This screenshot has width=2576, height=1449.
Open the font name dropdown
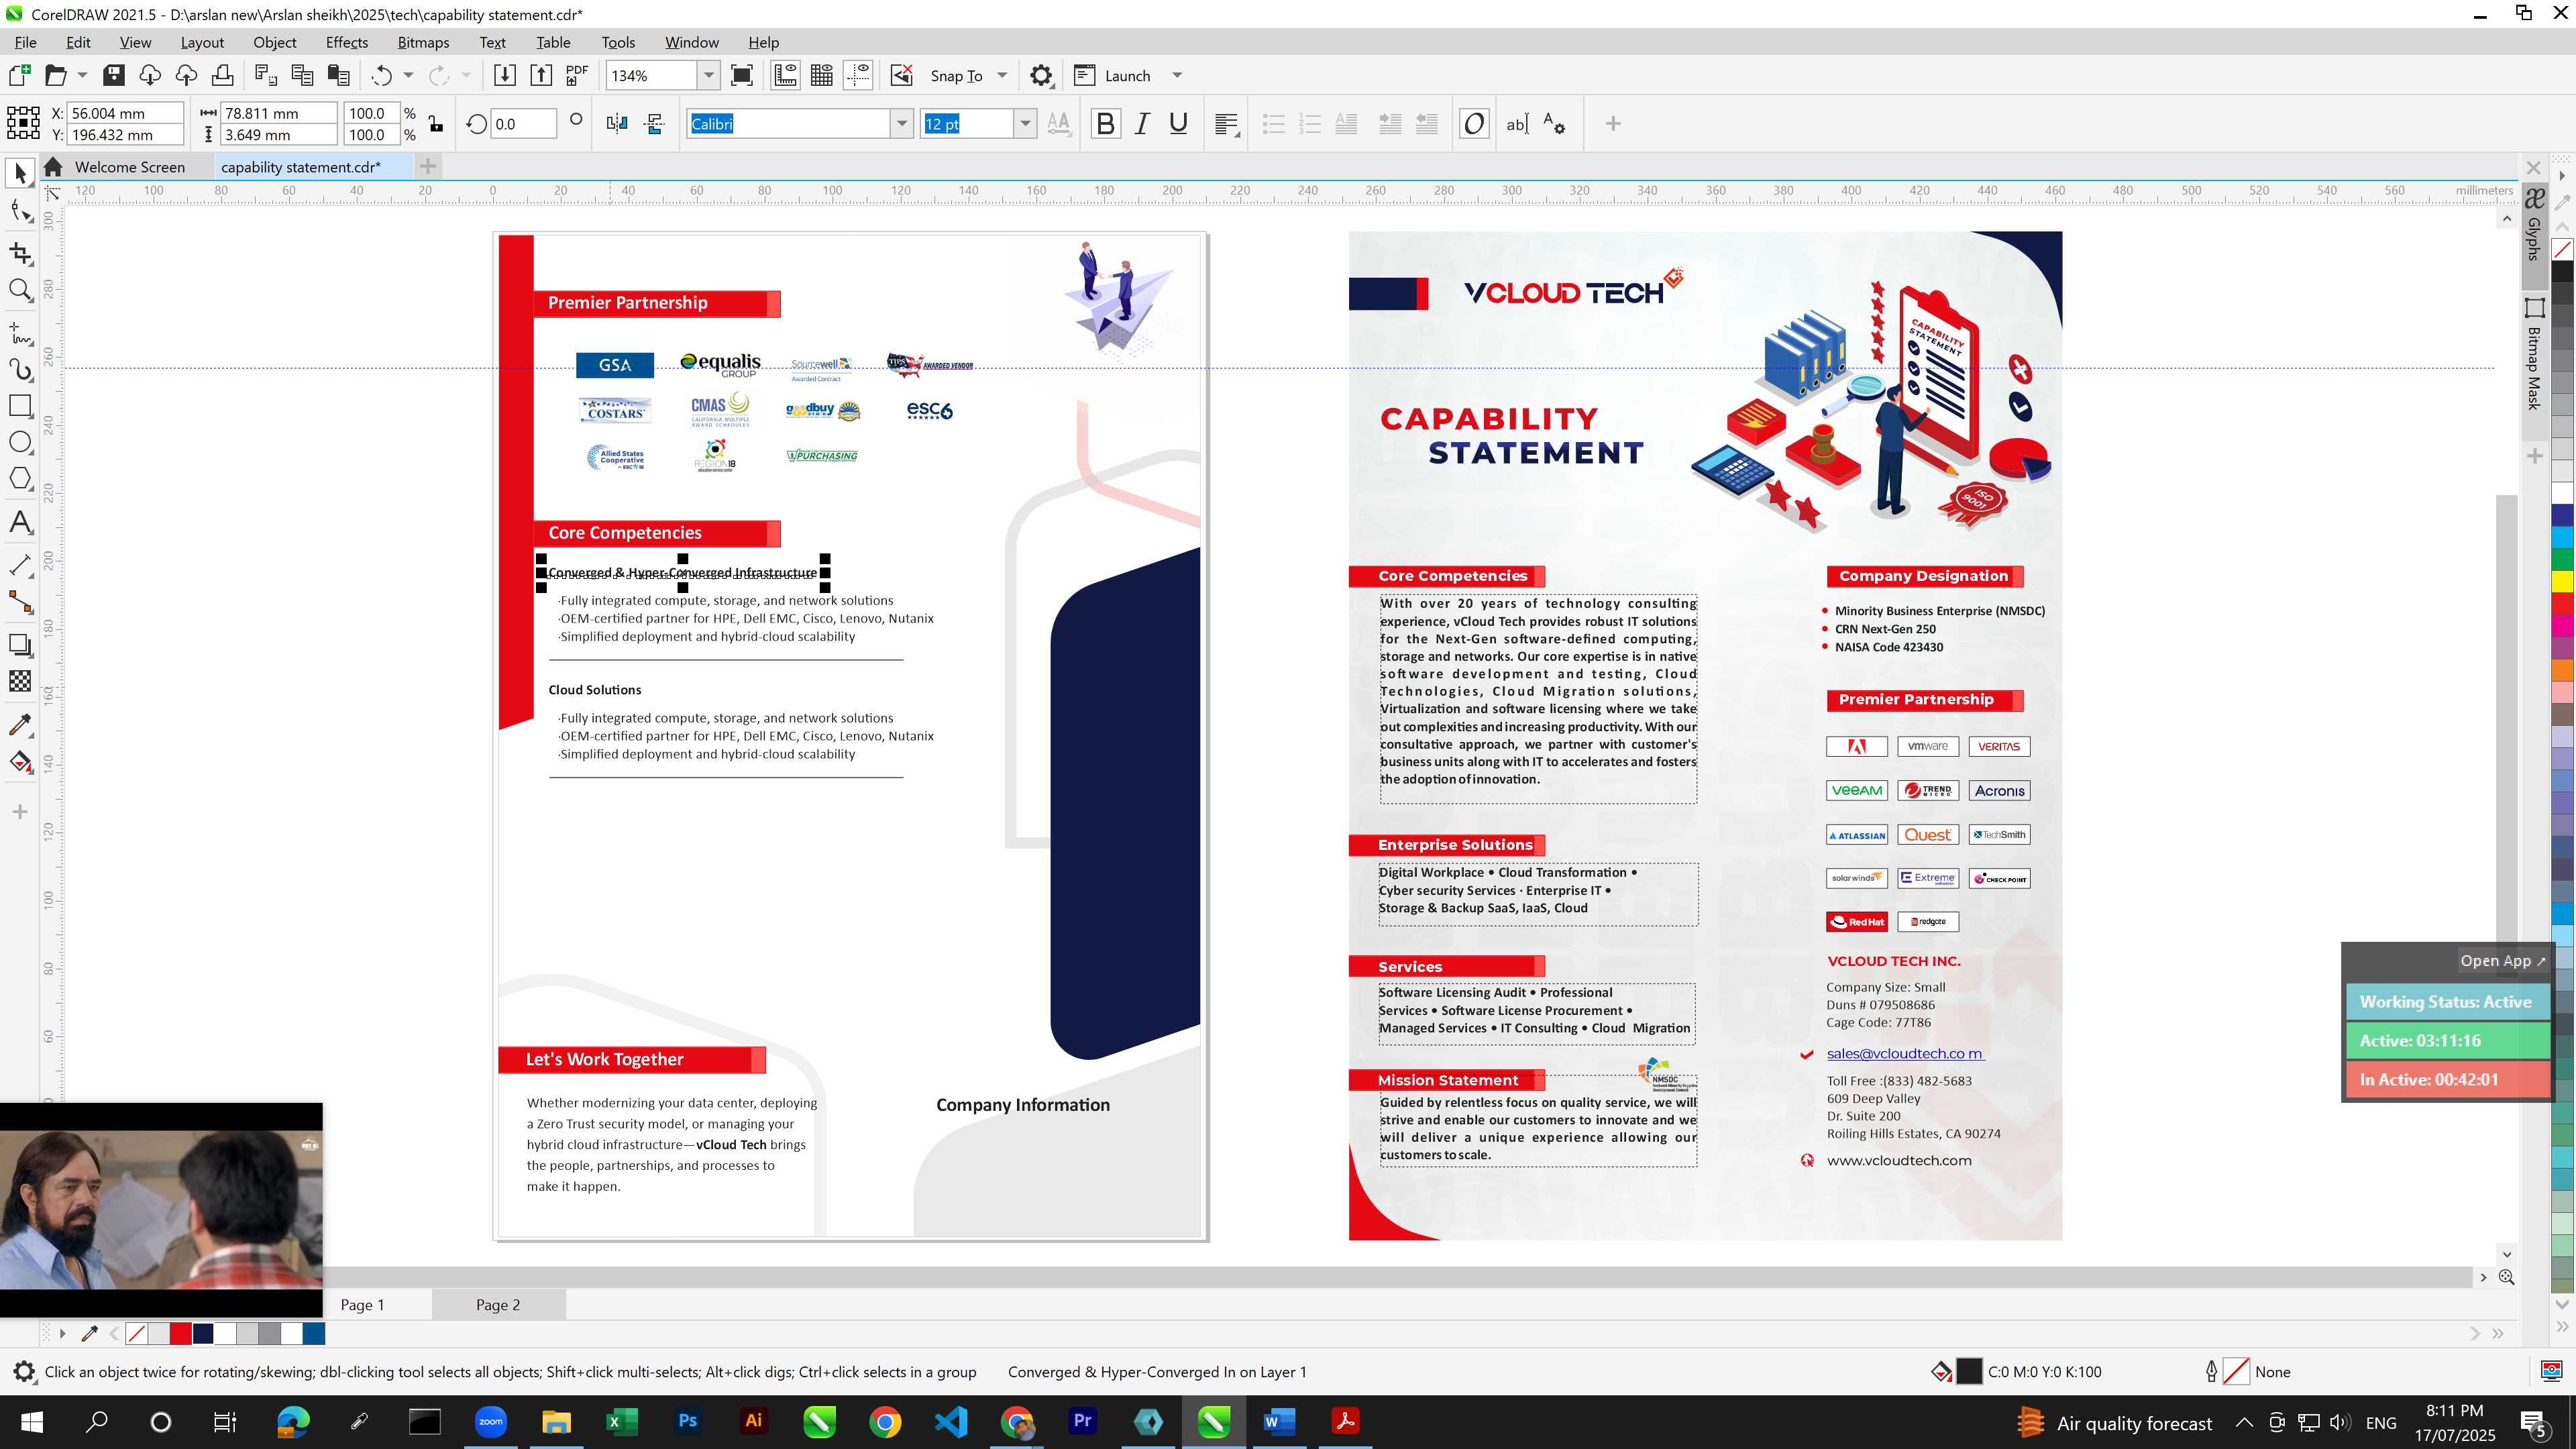[902, 124]
